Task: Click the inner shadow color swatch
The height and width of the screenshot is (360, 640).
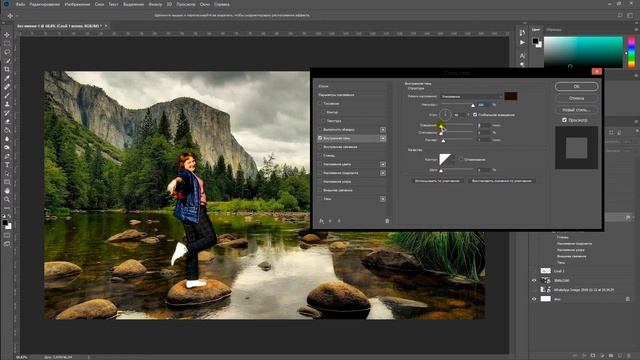Action: [x=511, y=96]
